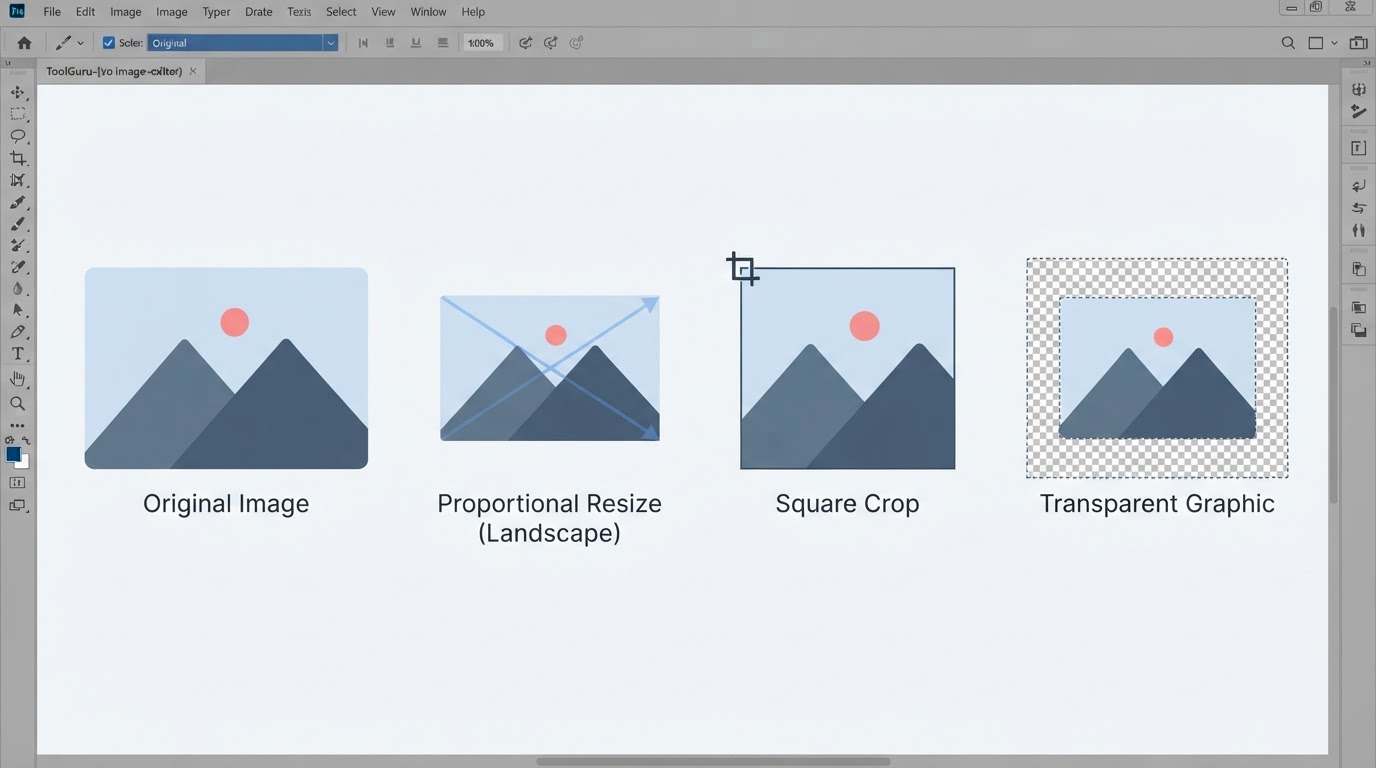Select the Pen tool
1376x768 pixels.
tap(17, 332)
